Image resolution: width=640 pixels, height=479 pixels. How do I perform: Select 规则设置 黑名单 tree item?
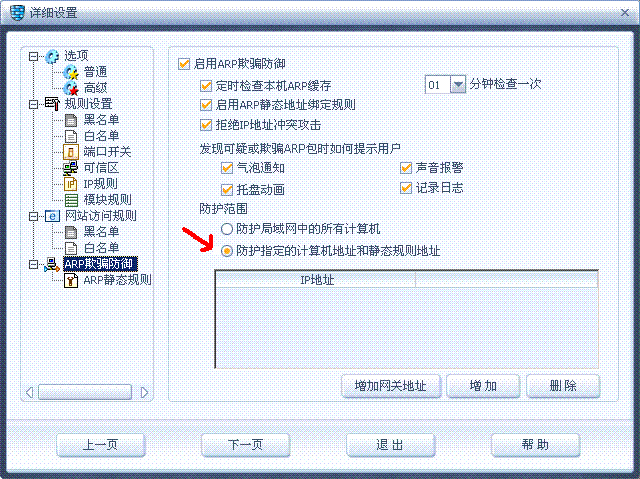click(101, 120)
